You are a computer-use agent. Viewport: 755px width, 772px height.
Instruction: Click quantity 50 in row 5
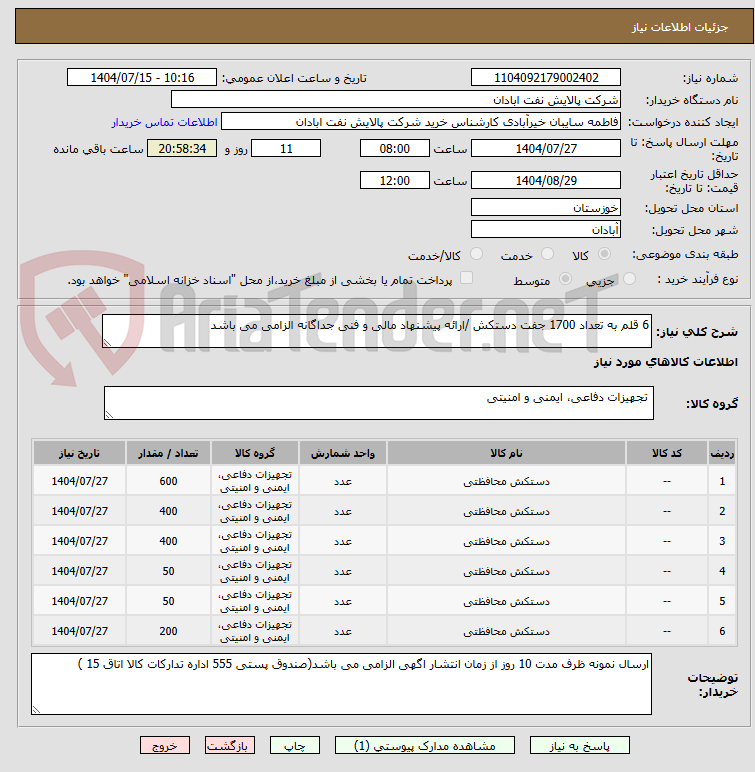pyautogui.click(x=168, y=601)
